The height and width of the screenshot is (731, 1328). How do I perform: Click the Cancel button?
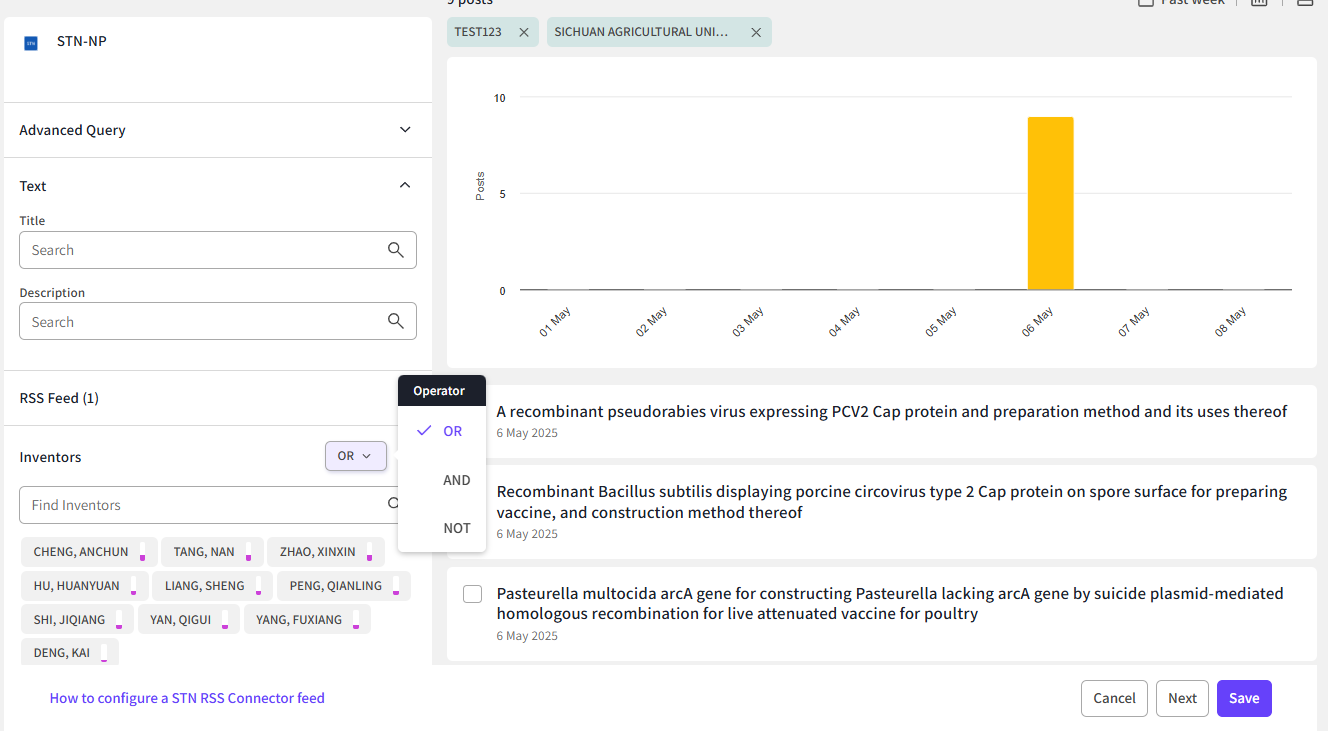[x=1113, y=699]
